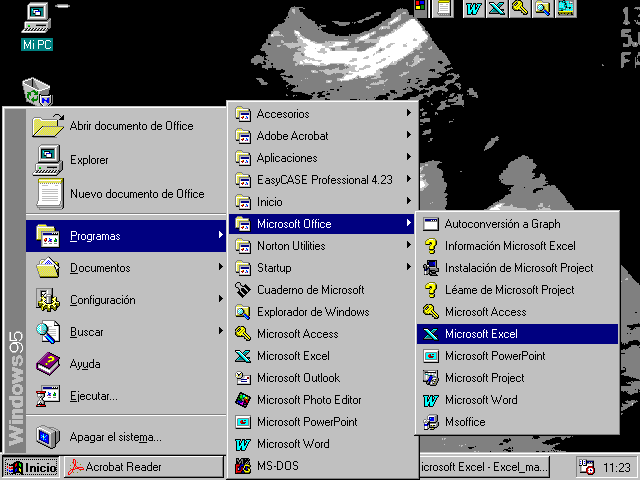Select Ayuda in the Start menu
The image size is (640, 480).
point(126,364)
